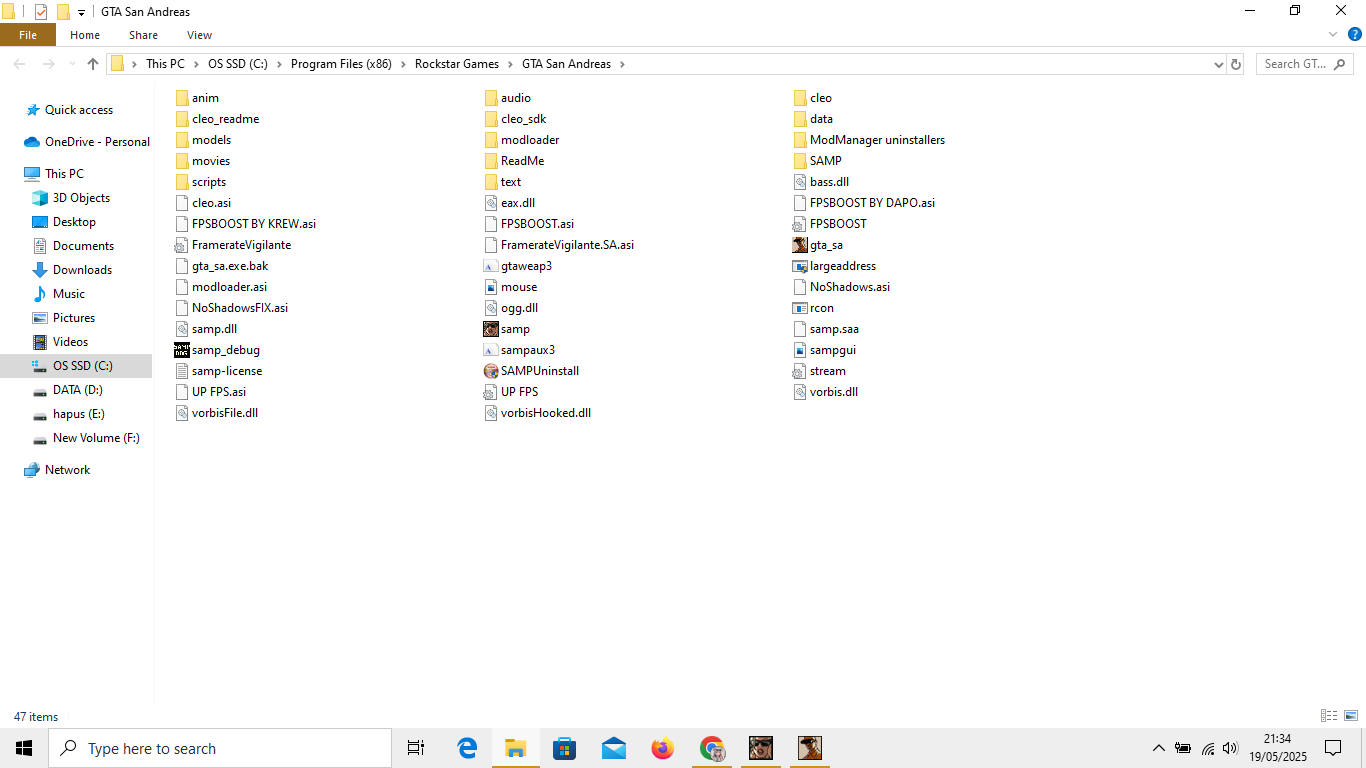Click the Windows taskbar search field
This screenshot has width=1366, height=768.
click(x=220, y=748)
